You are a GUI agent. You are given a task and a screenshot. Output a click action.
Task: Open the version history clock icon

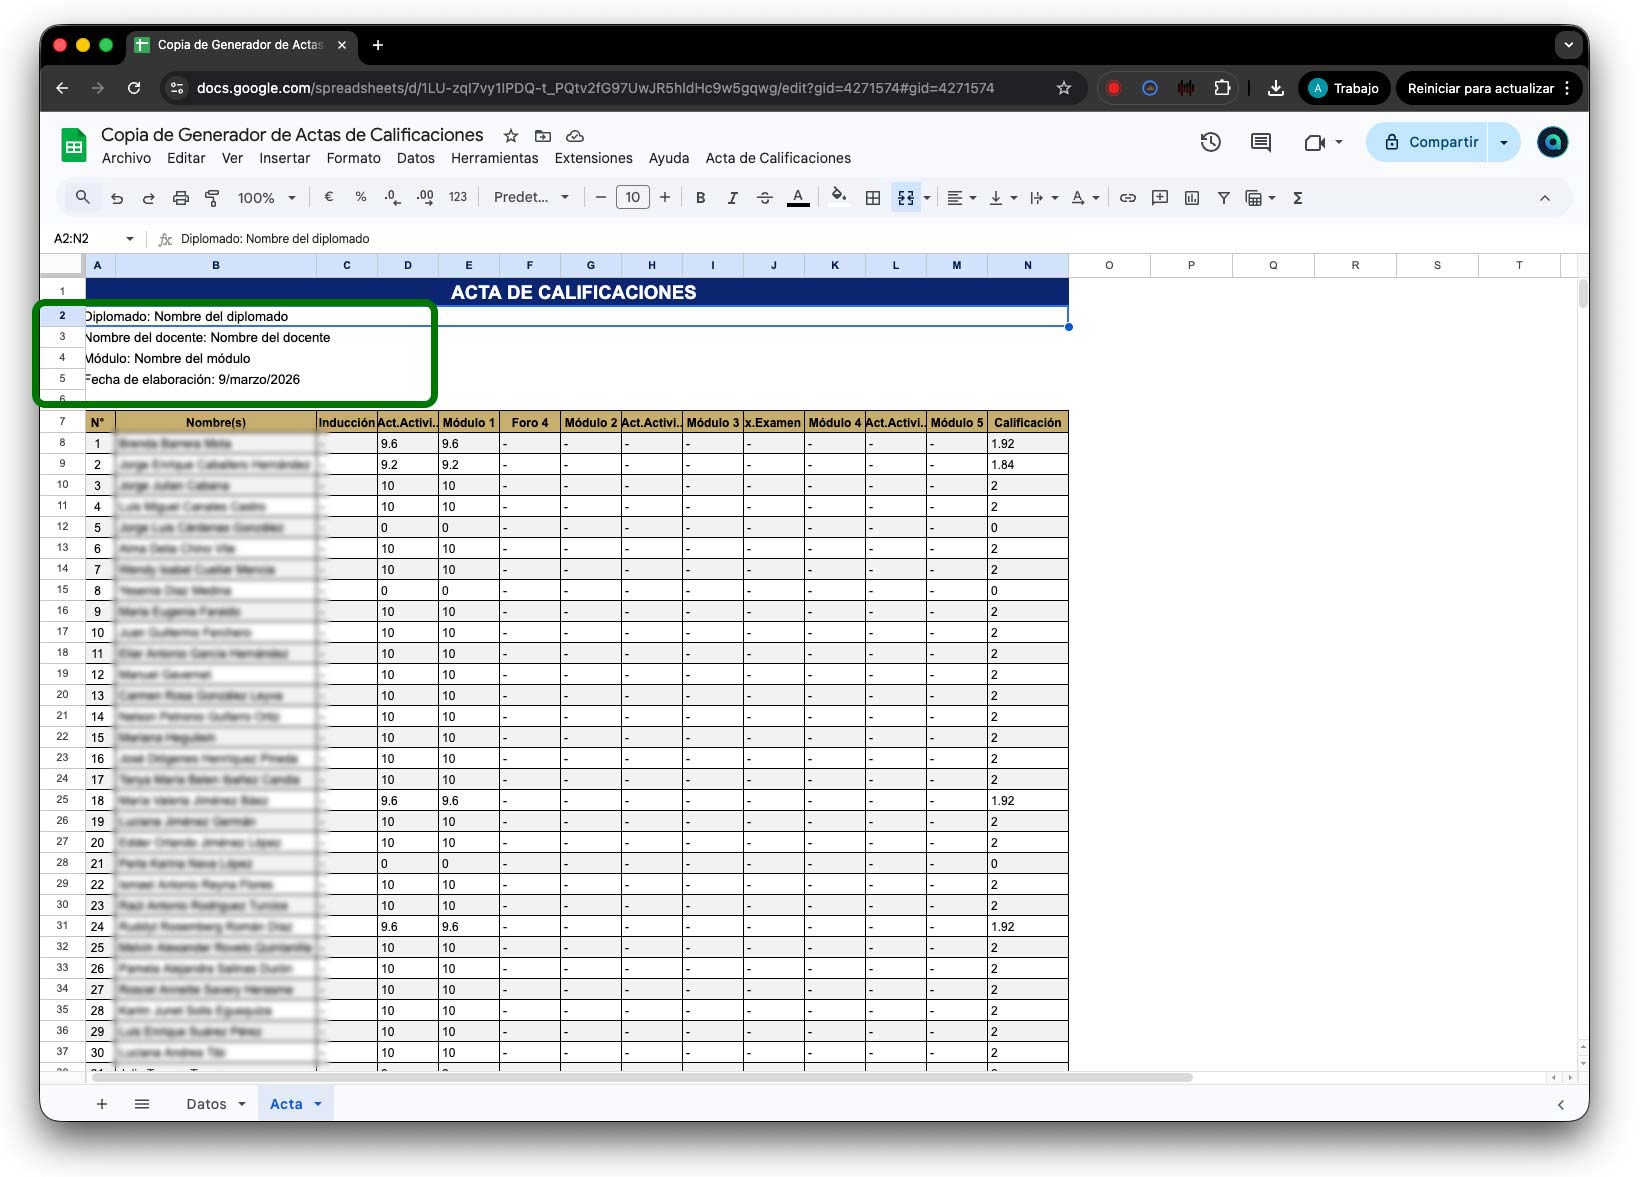(x=1210, y=142)
